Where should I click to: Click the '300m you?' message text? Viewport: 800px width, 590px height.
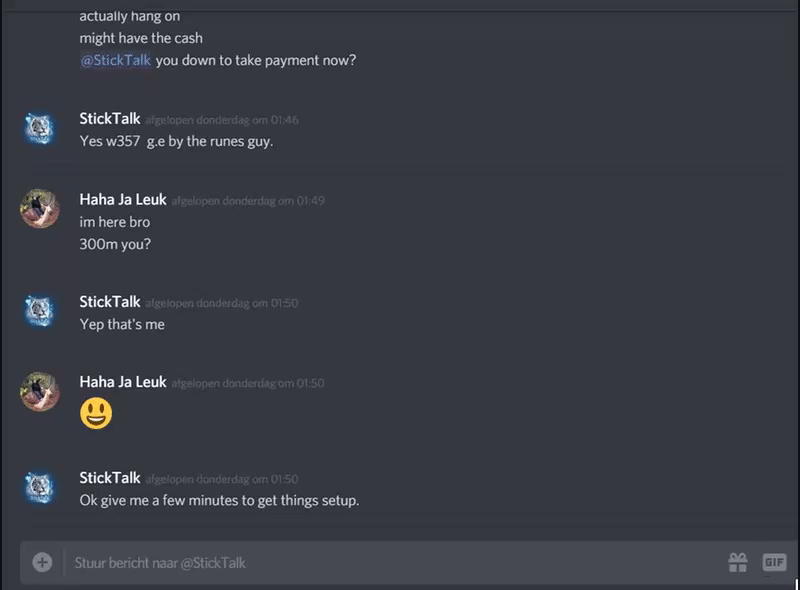(x=115, y=244)
